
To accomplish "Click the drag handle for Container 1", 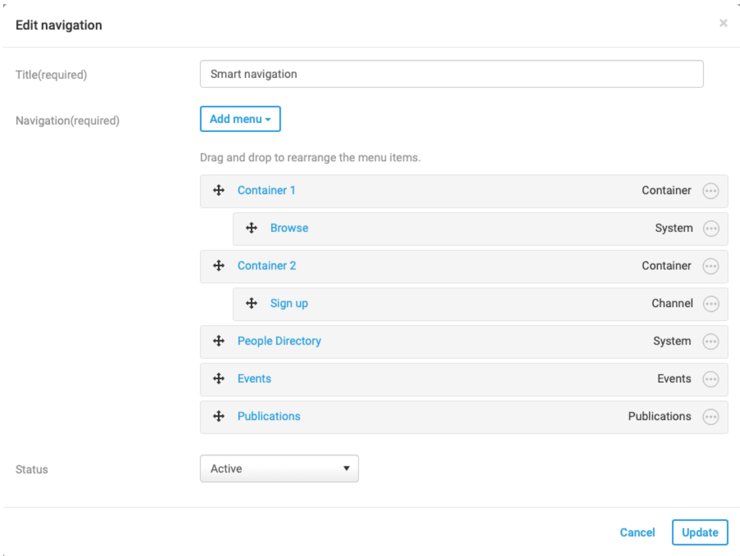I will coord(218,191).
